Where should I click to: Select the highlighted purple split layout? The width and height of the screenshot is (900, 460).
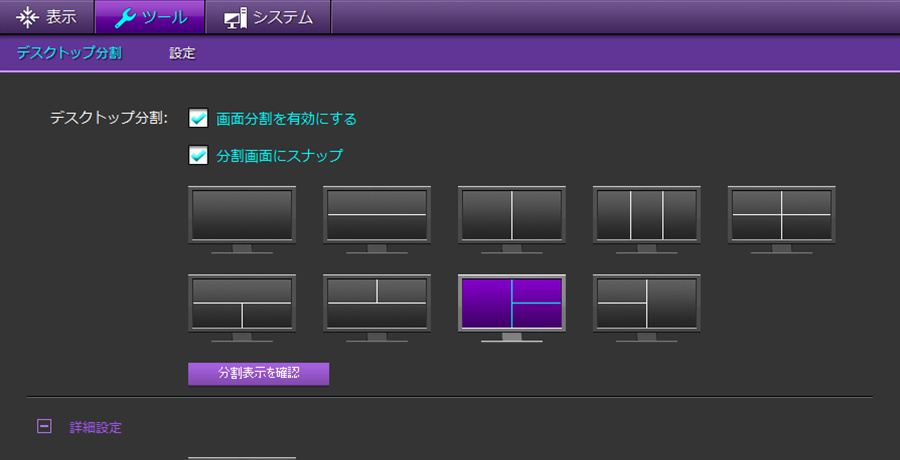[x=512, y=303]
